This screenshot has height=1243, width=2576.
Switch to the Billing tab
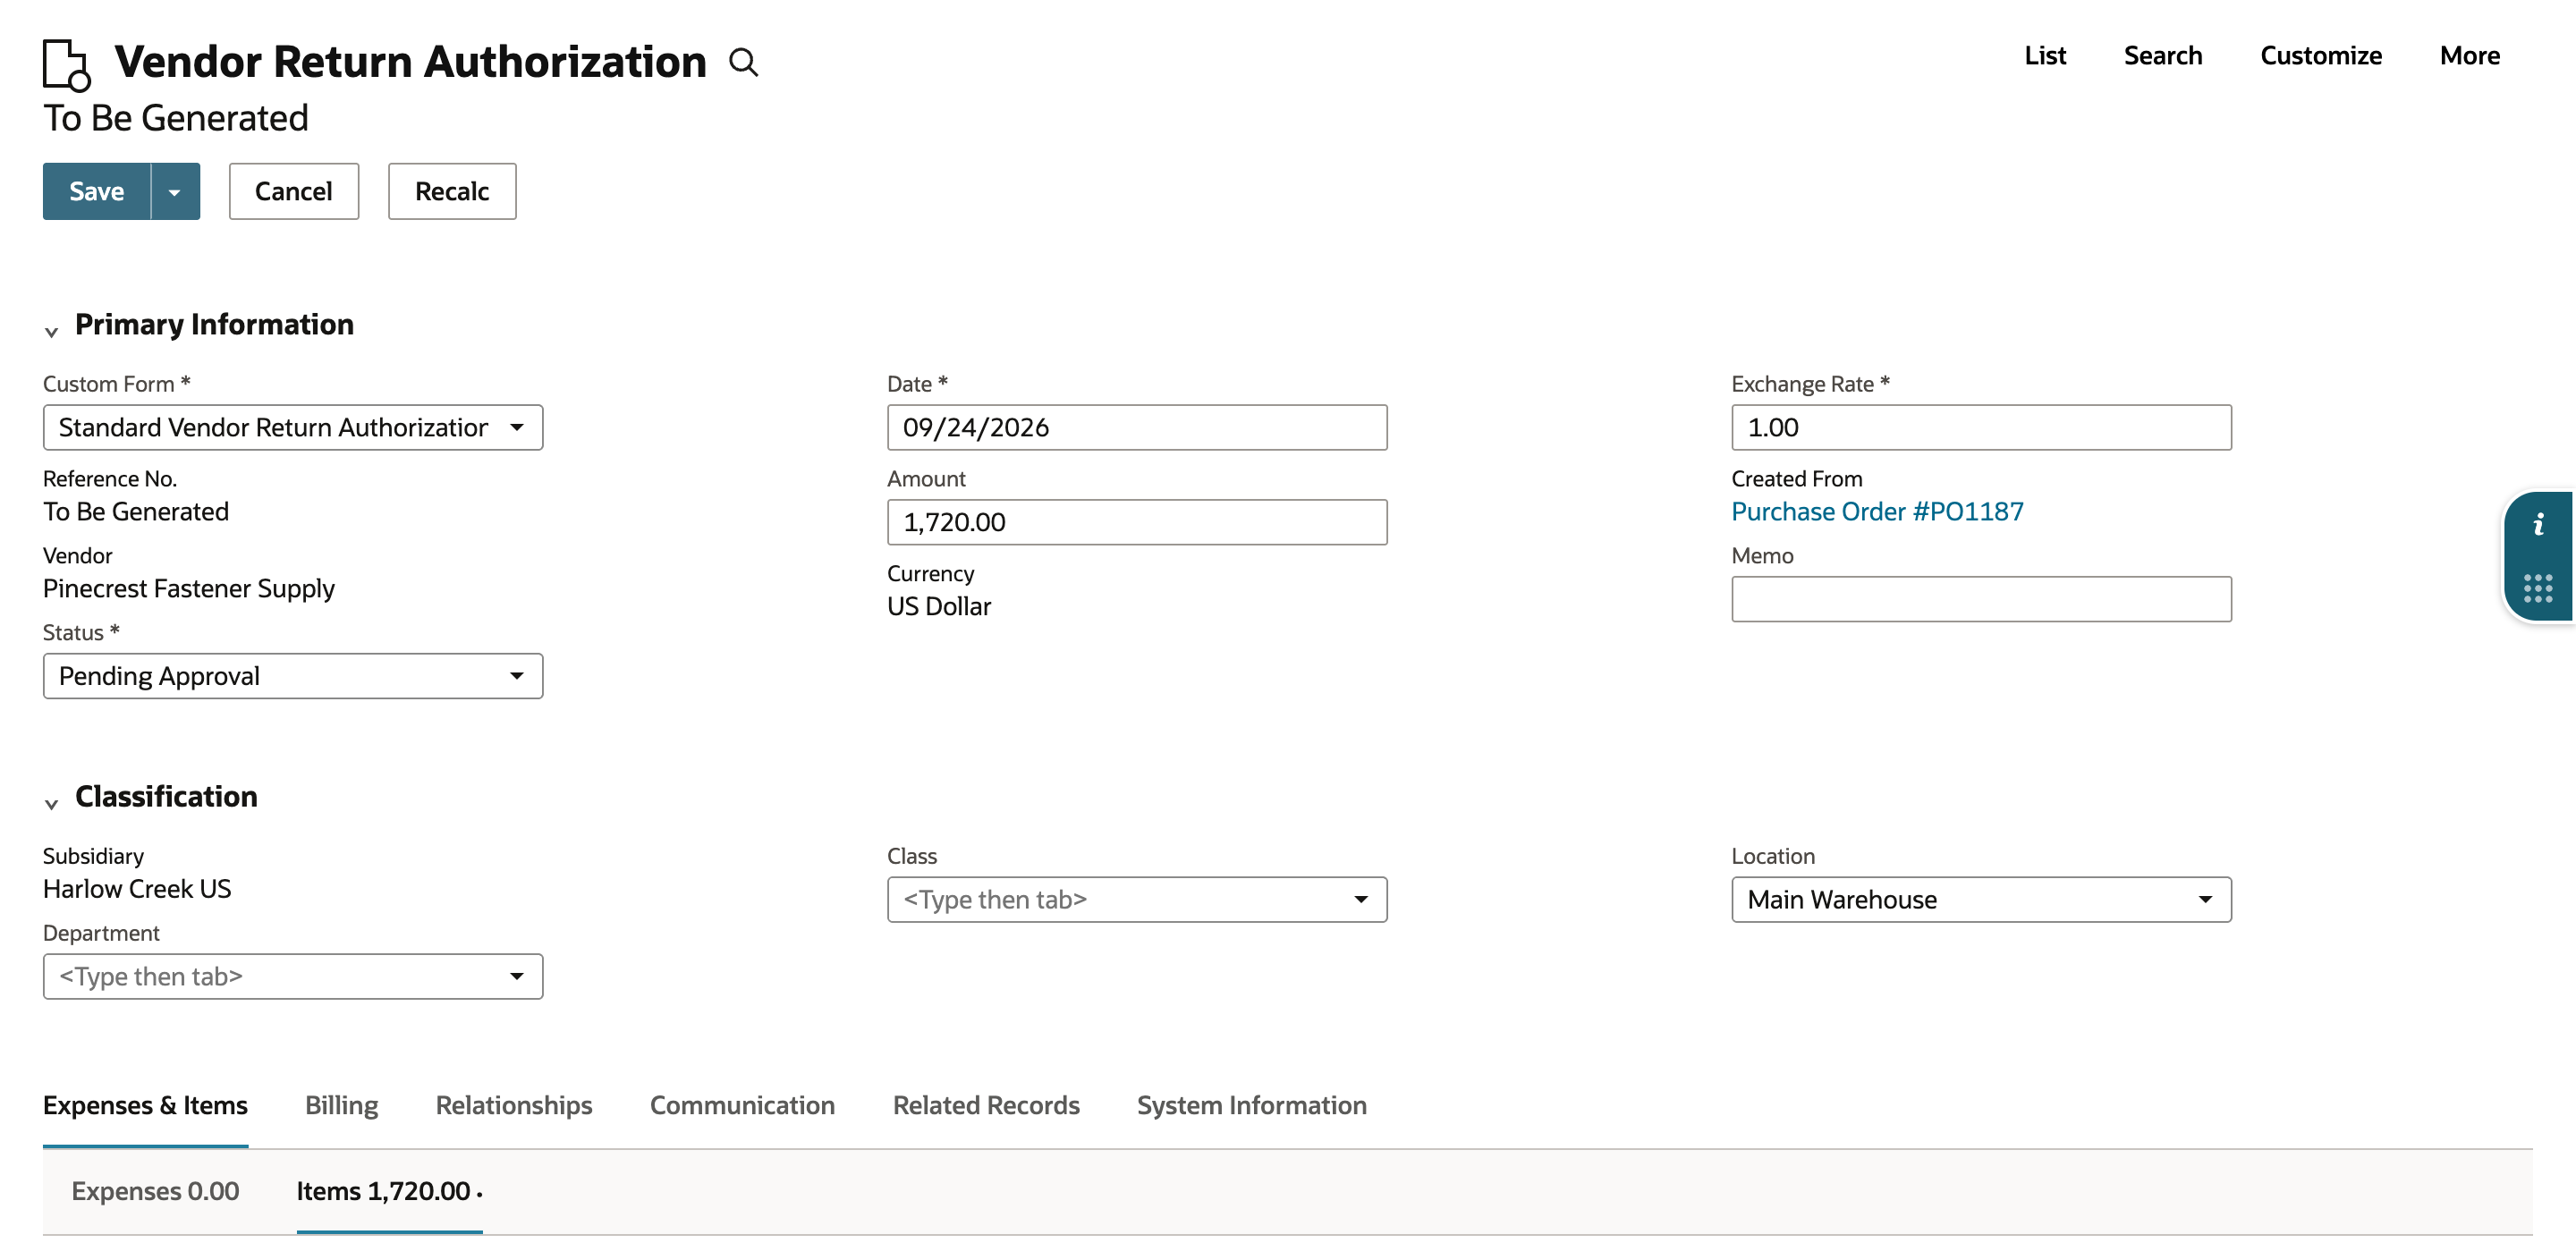(341, 1105)
